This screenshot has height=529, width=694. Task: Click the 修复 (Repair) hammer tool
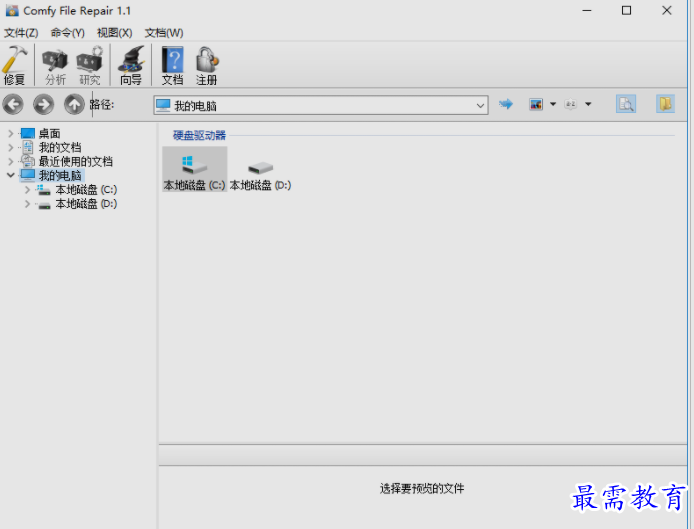15,65
